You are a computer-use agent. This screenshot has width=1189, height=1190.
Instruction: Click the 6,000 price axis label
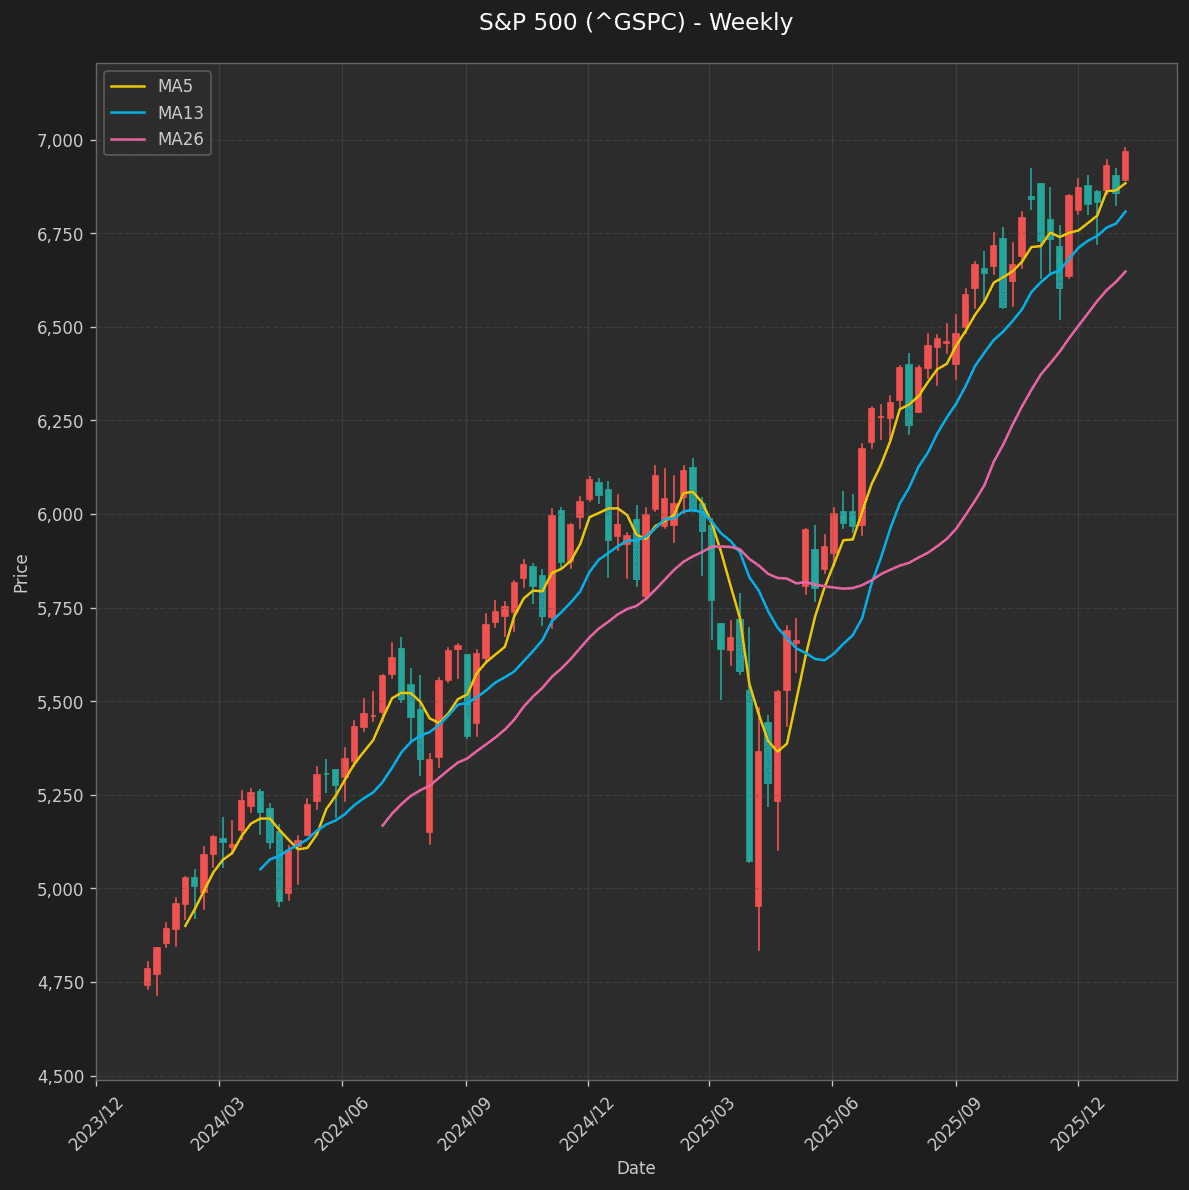click(x=60, y=515)
